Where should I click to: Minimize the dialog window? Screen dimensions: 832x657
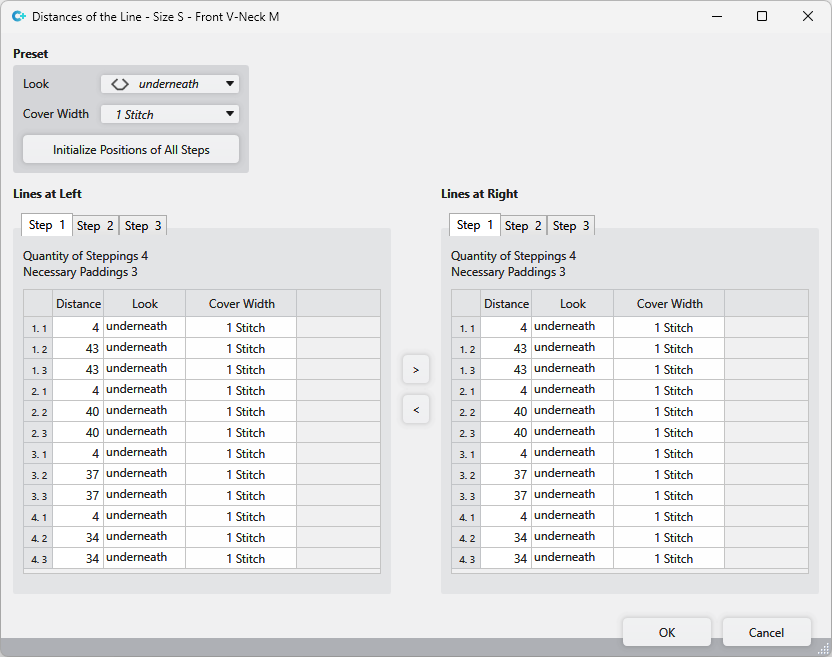[x=715, y=17]
